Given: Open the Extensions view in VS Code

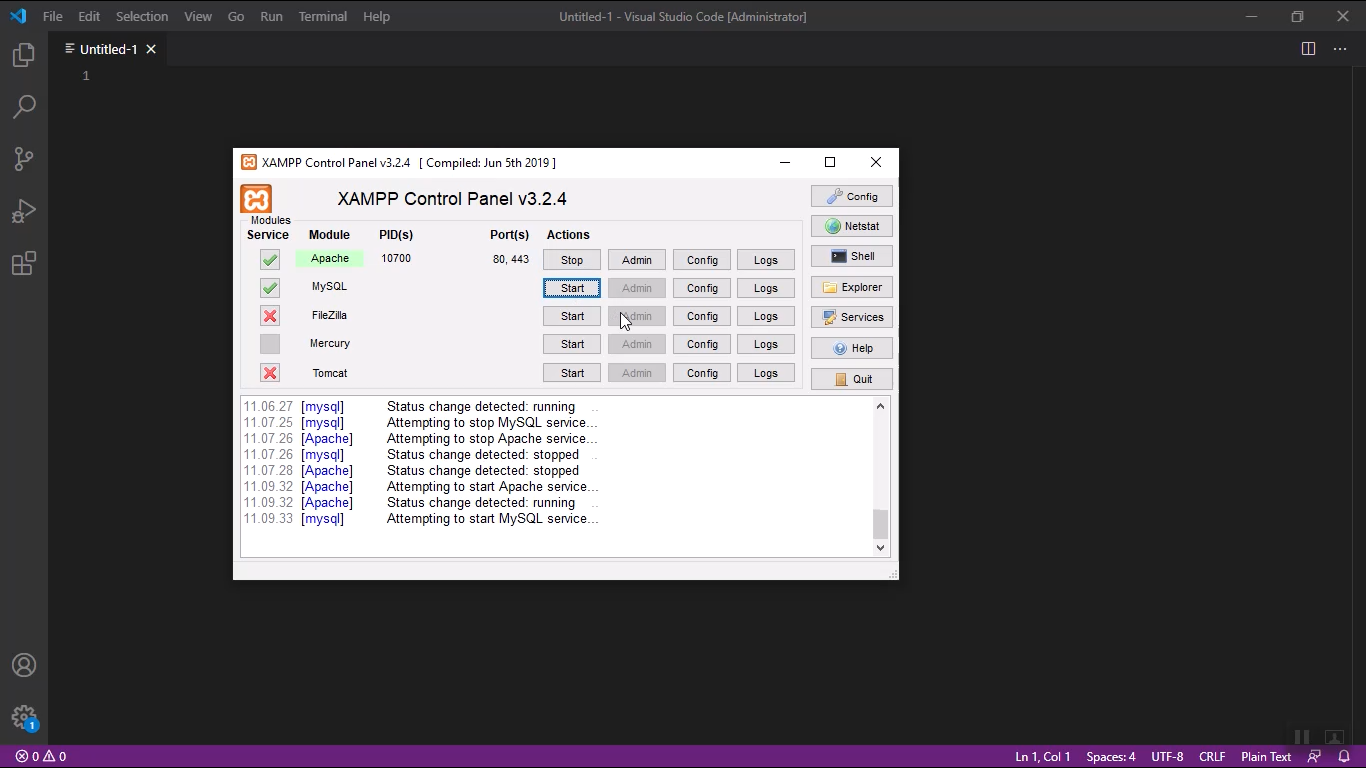Looking at the screenshot, I should tap(24, 264).
